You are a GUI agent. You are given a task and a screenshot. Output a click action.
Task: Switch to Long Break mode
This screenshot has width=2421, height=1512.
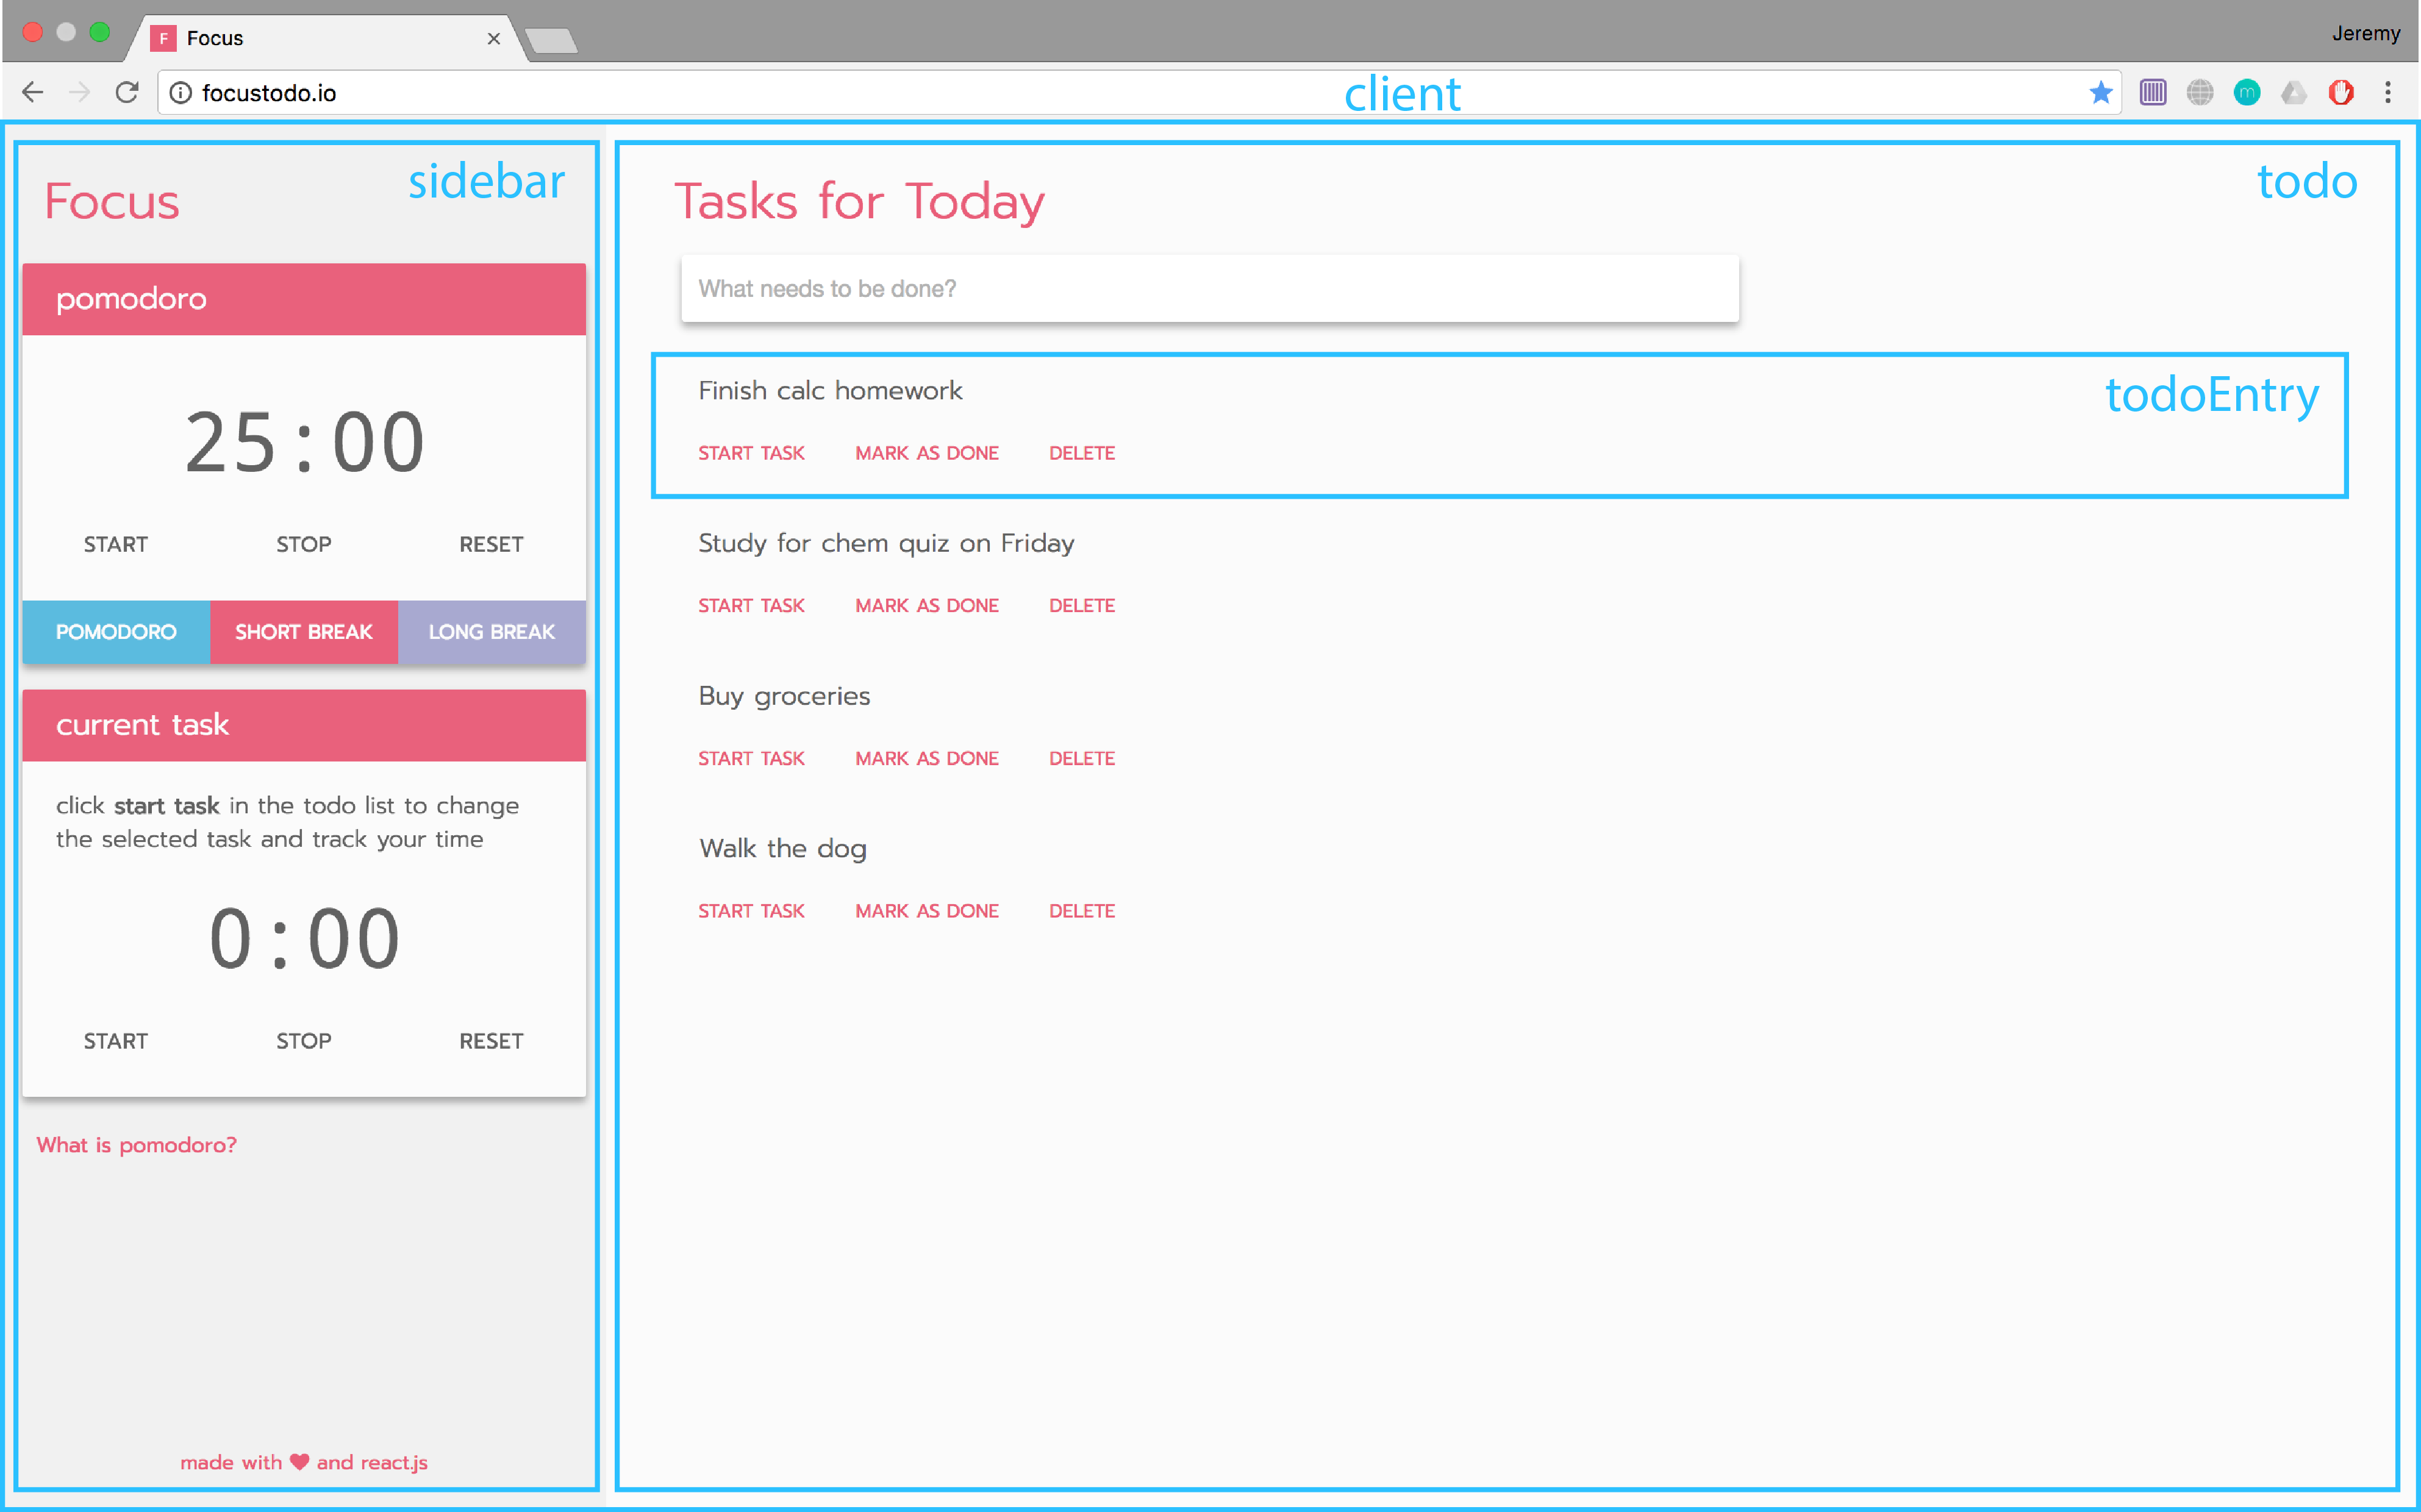pyautogui.click(x=492, y=632)
